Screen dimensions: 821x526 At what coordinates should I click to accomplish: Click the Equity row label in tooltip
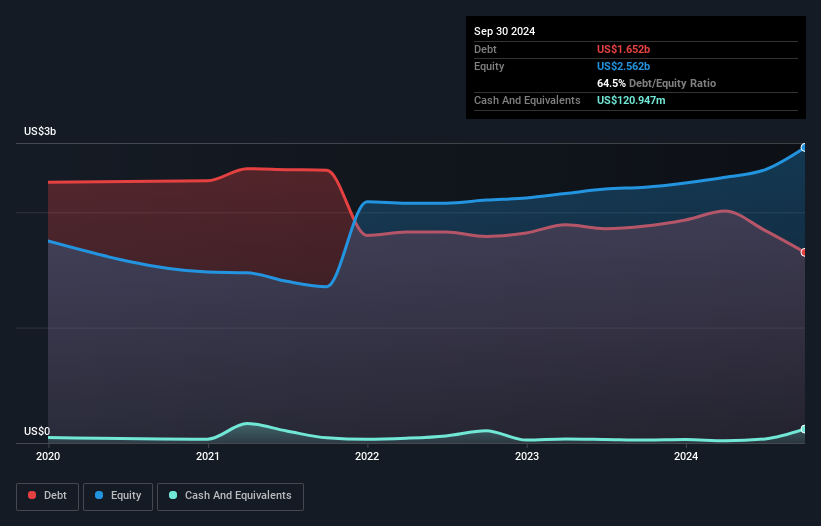489,66
